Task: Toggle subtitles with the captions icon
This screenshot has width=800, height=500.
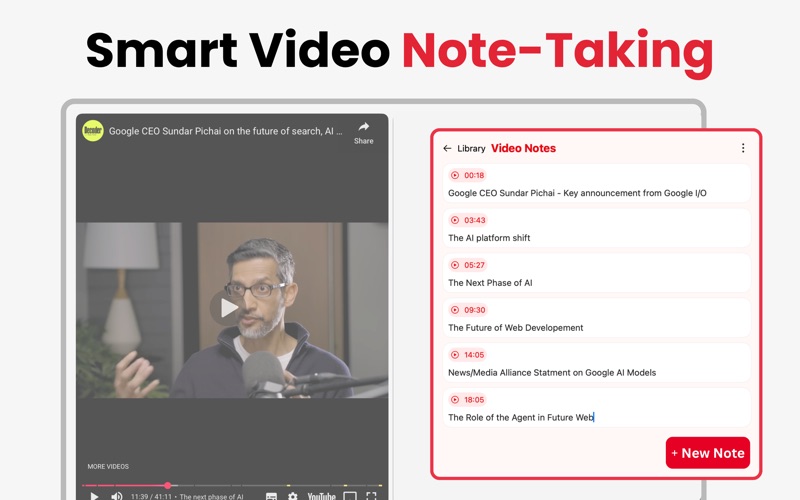Action: (271, 496)
